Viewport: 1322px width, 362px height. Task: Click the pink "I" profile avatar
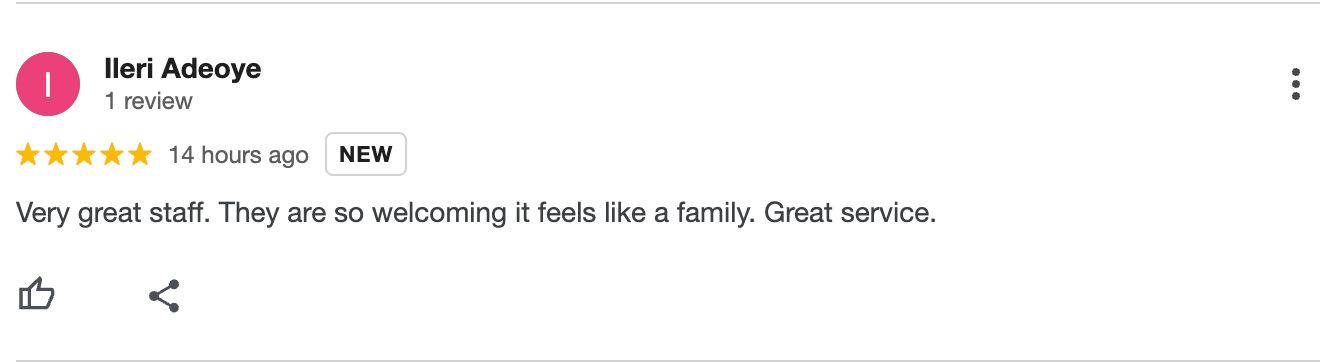coord(48,84)
